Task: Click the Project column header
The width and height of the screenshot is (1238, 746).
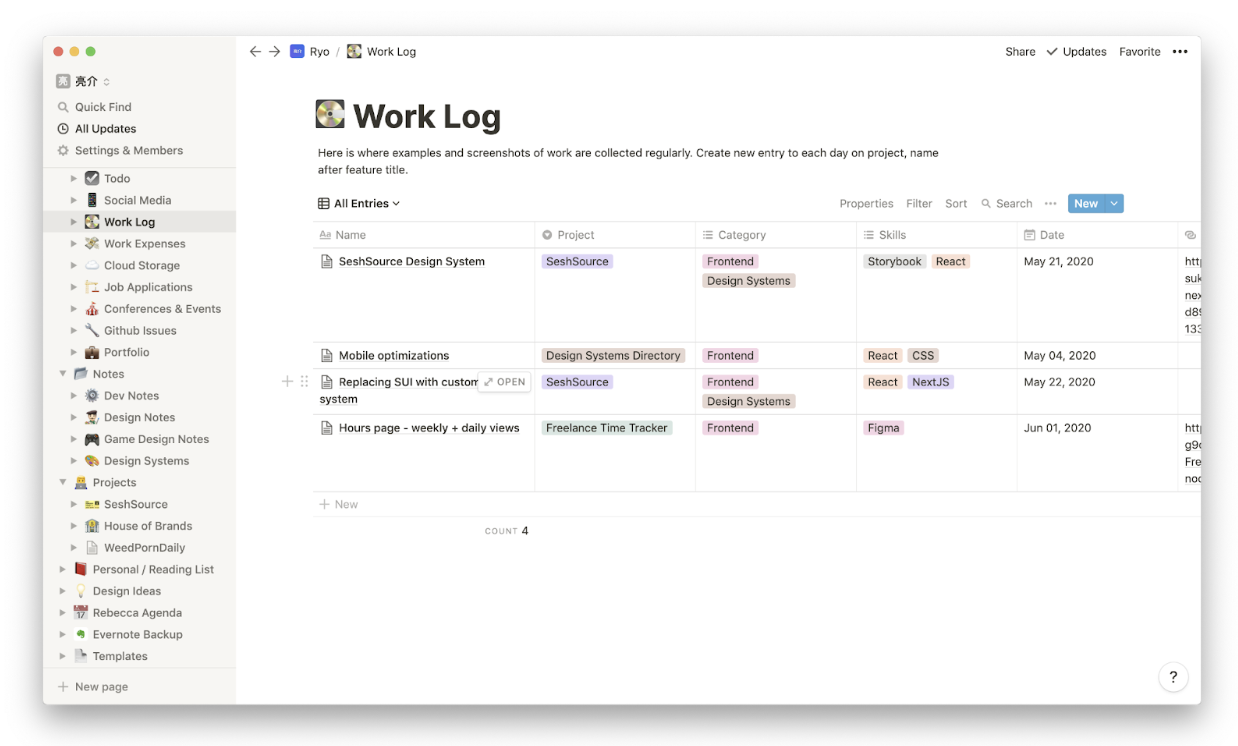Action: coord(615,235)
